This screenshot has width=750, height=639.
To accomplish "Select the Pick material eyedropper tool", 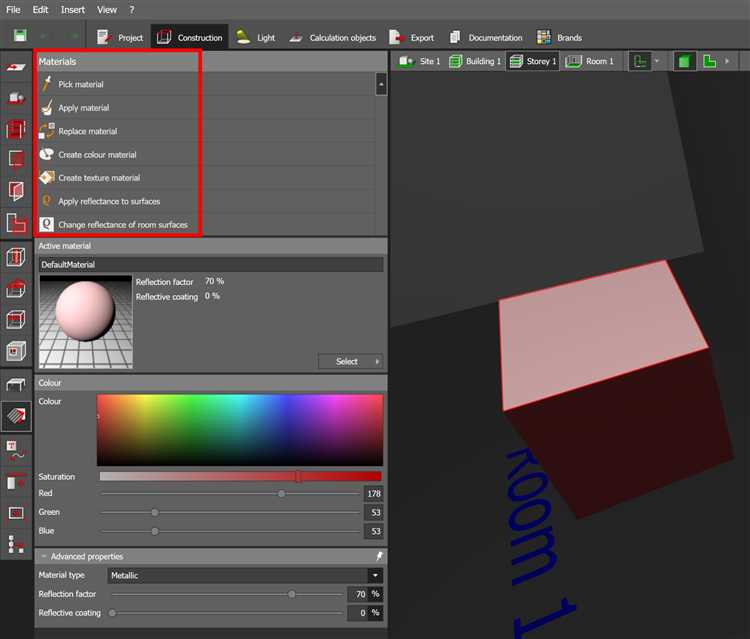I will pyautogui.click(x=47, y=84).
